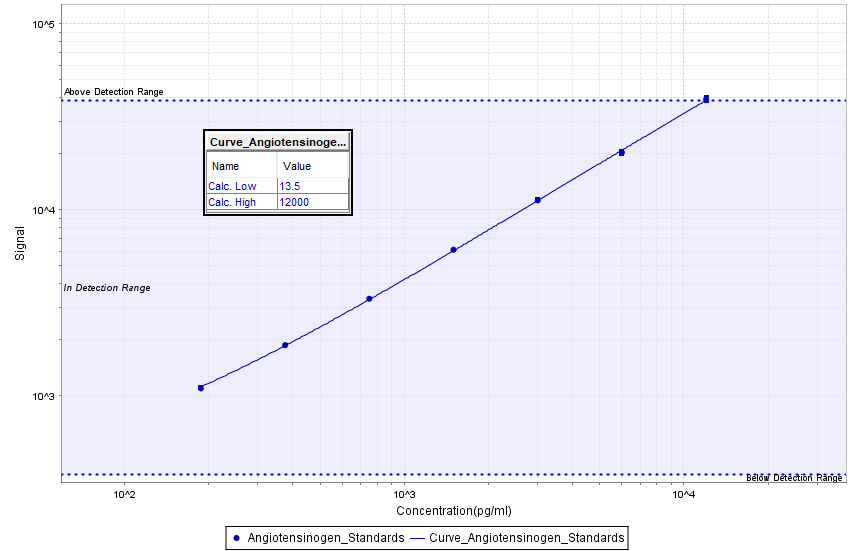Click the Signal y-axis title

tap(20, 243)
